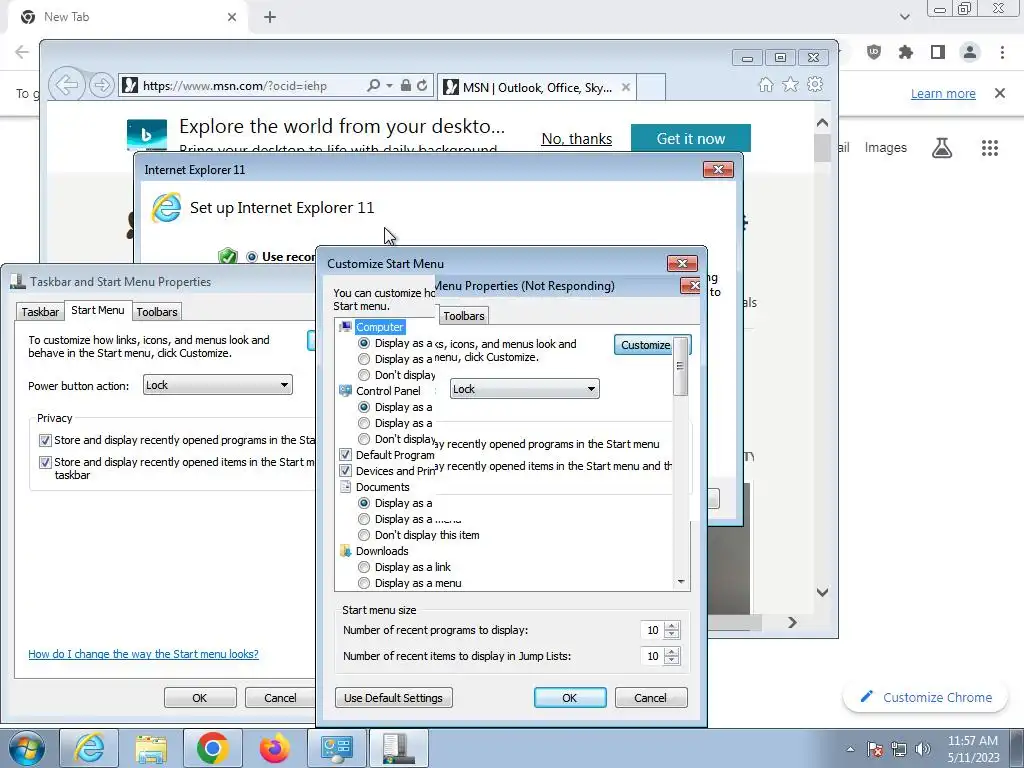1024x768 pixels.
Task: Select Computer 'Don't display' radio option
Action: 364,375
